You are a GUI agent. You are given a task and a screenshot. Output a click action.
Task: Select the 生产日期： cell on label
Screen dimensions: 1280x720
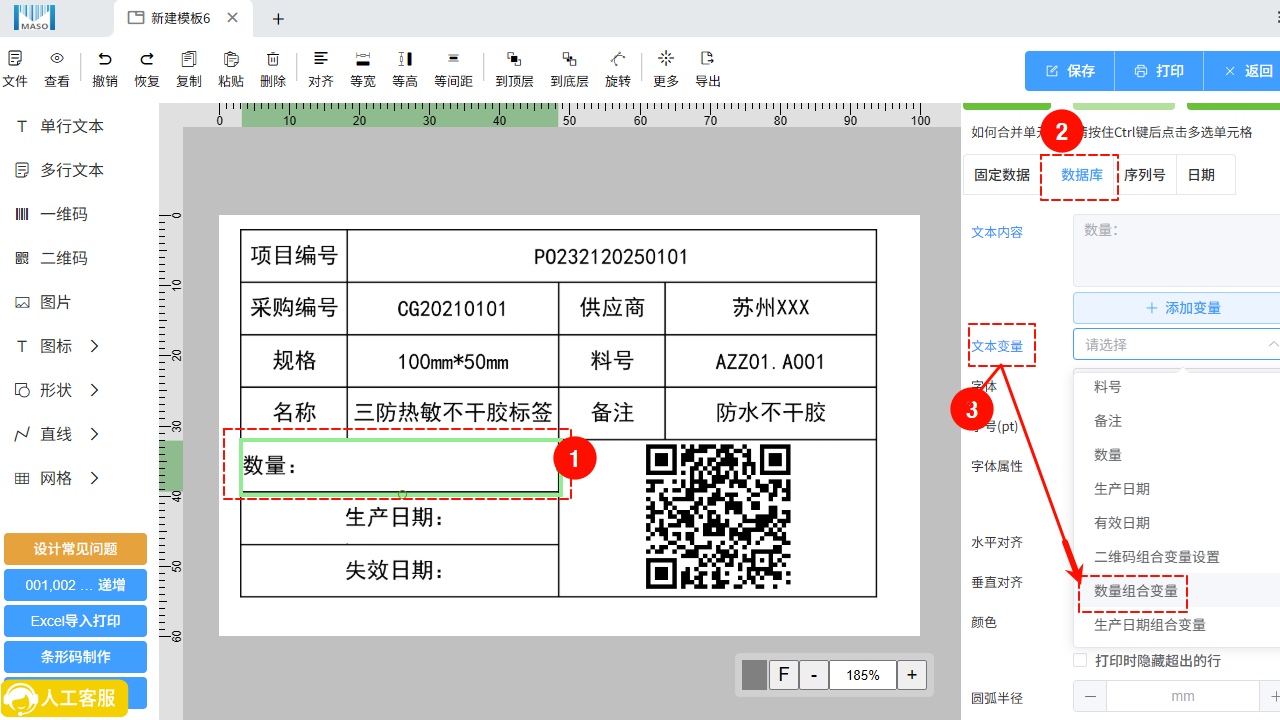pos(399,518)
